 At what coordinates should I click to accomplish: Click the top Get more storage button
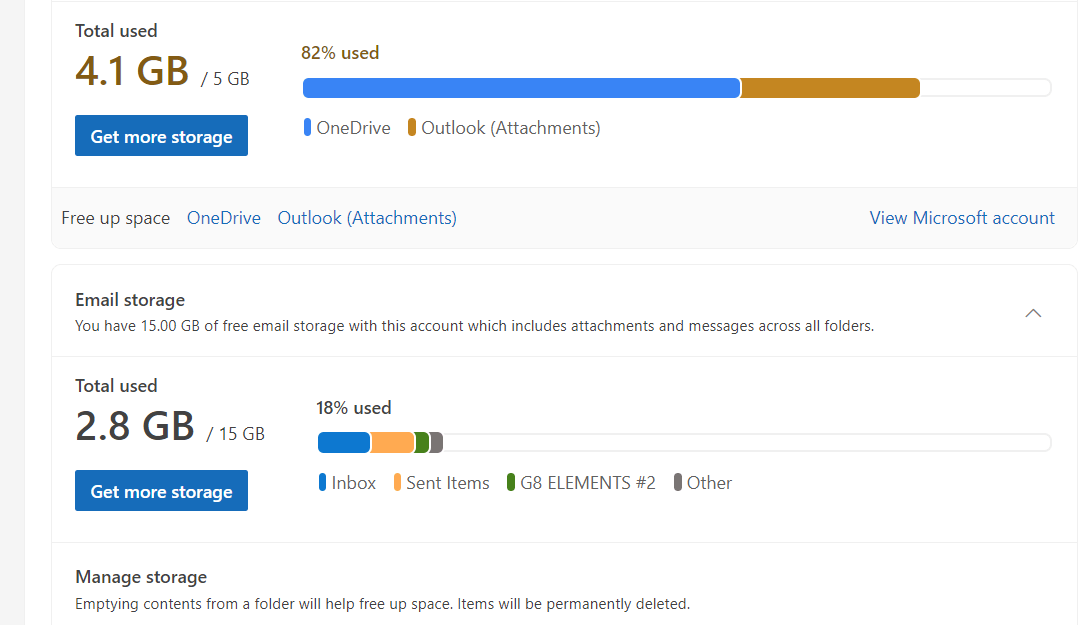pos(161,135)
